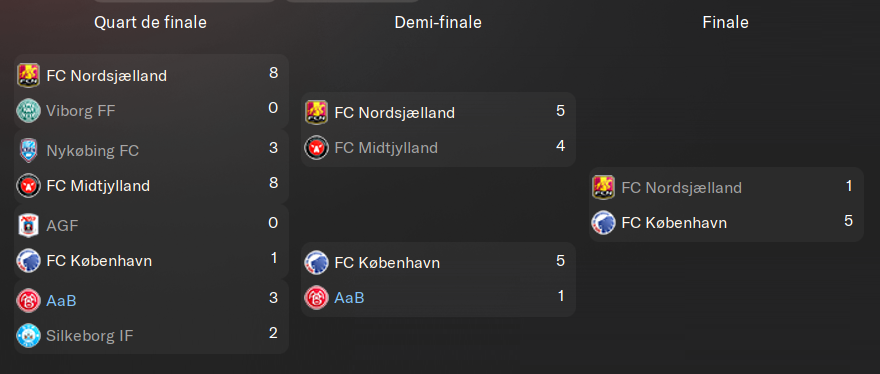Click FC Midtjylland crest in quarter-final
This screenshot has height=374, width=880.
(28, 186)
